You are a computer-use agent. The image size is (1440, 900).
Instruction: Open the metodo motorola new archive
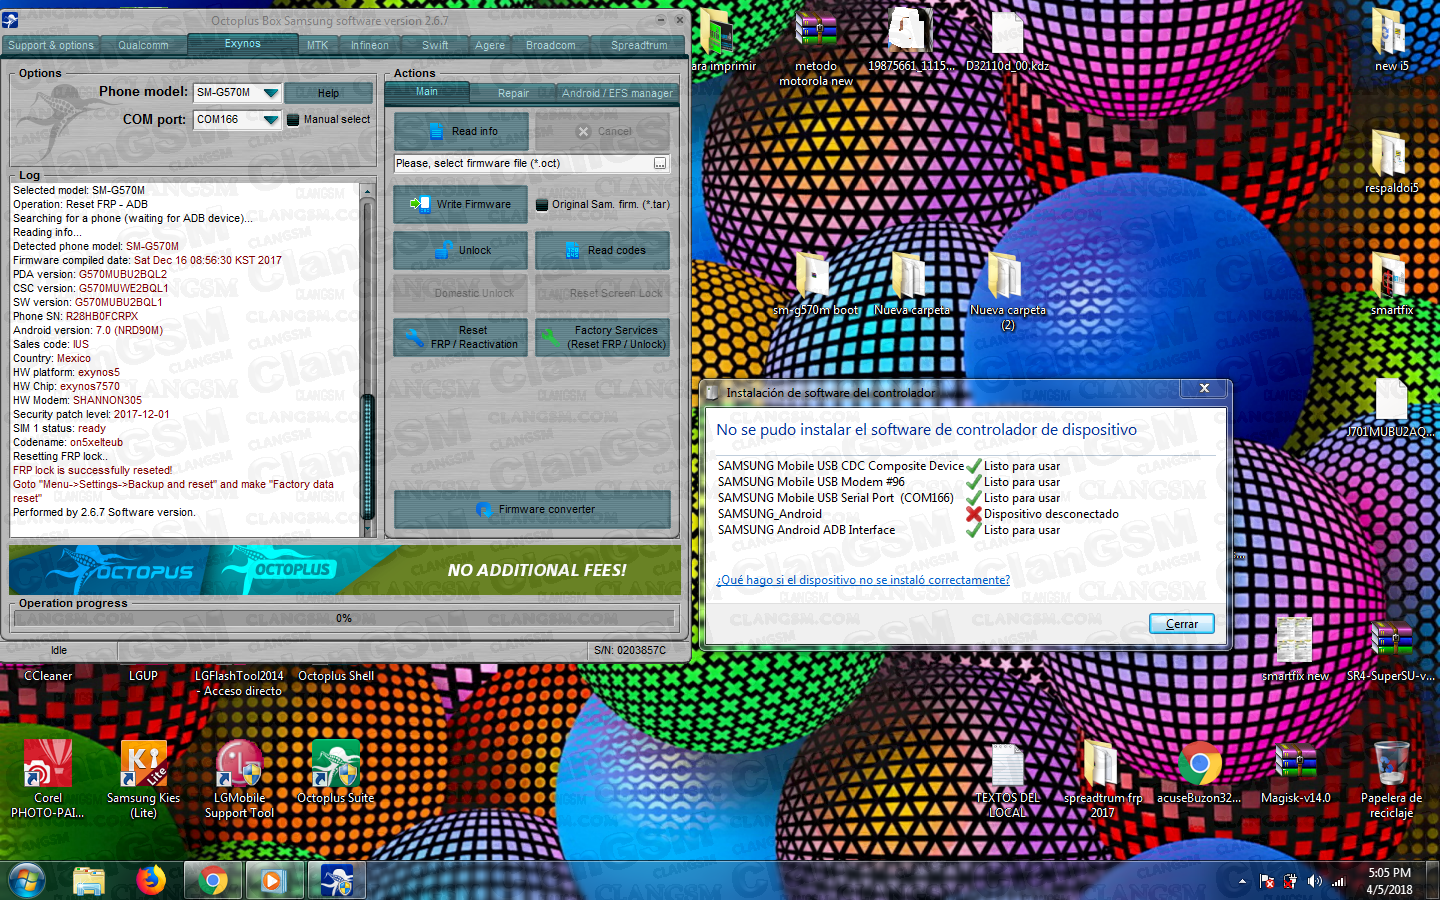click(x=816, y=46)
